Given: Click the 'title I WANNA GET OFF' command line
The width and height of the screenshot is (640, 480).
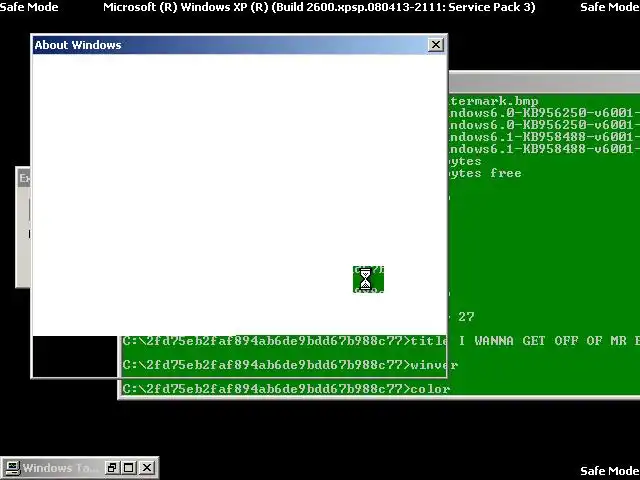Looking at the screenshot, I should pyautogui.click(x=380, y=341).
